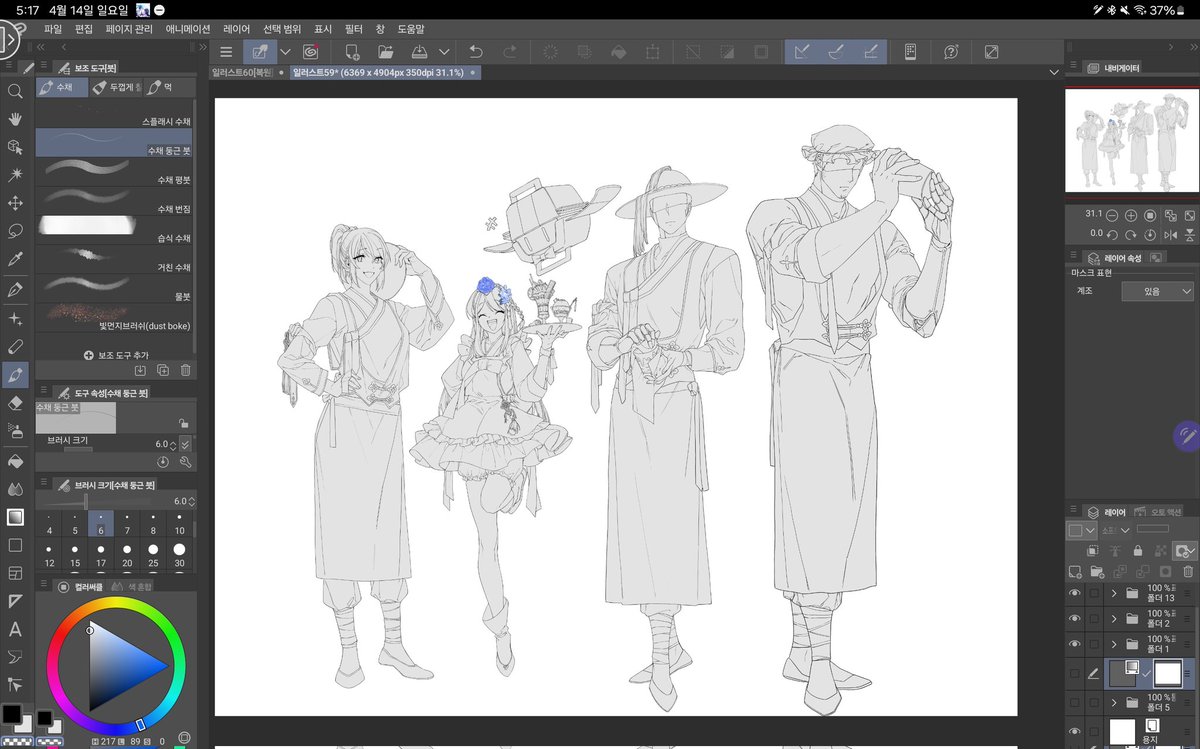Flip canvas horizontally in Navigator
Image resolution: width=1200 pixels, height=749 pixels.
click(1170, 234)
